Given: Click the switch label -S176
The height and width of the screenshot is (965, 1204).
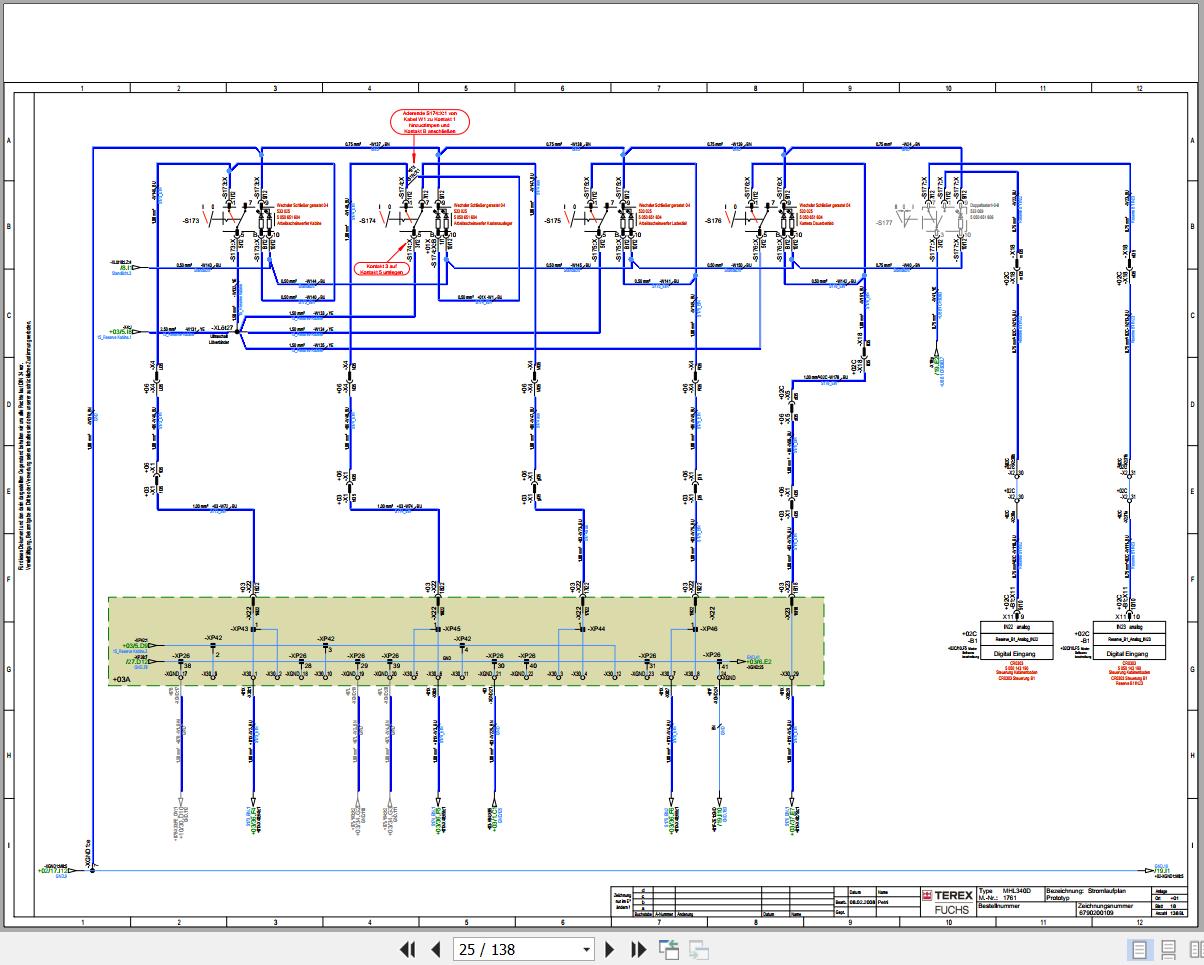Looking at the screenshot, I should (711, 220).
